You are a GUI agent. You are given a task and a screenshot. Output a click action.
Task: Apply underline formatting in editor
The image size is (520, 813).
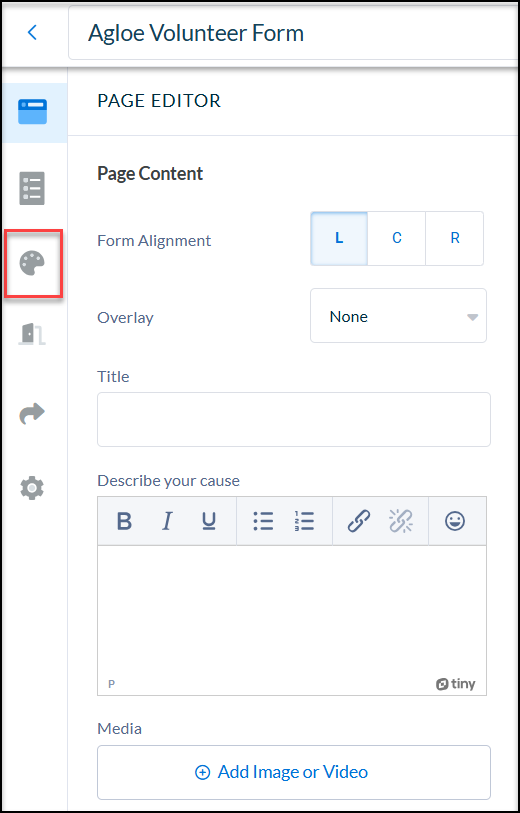coord(208,521)
